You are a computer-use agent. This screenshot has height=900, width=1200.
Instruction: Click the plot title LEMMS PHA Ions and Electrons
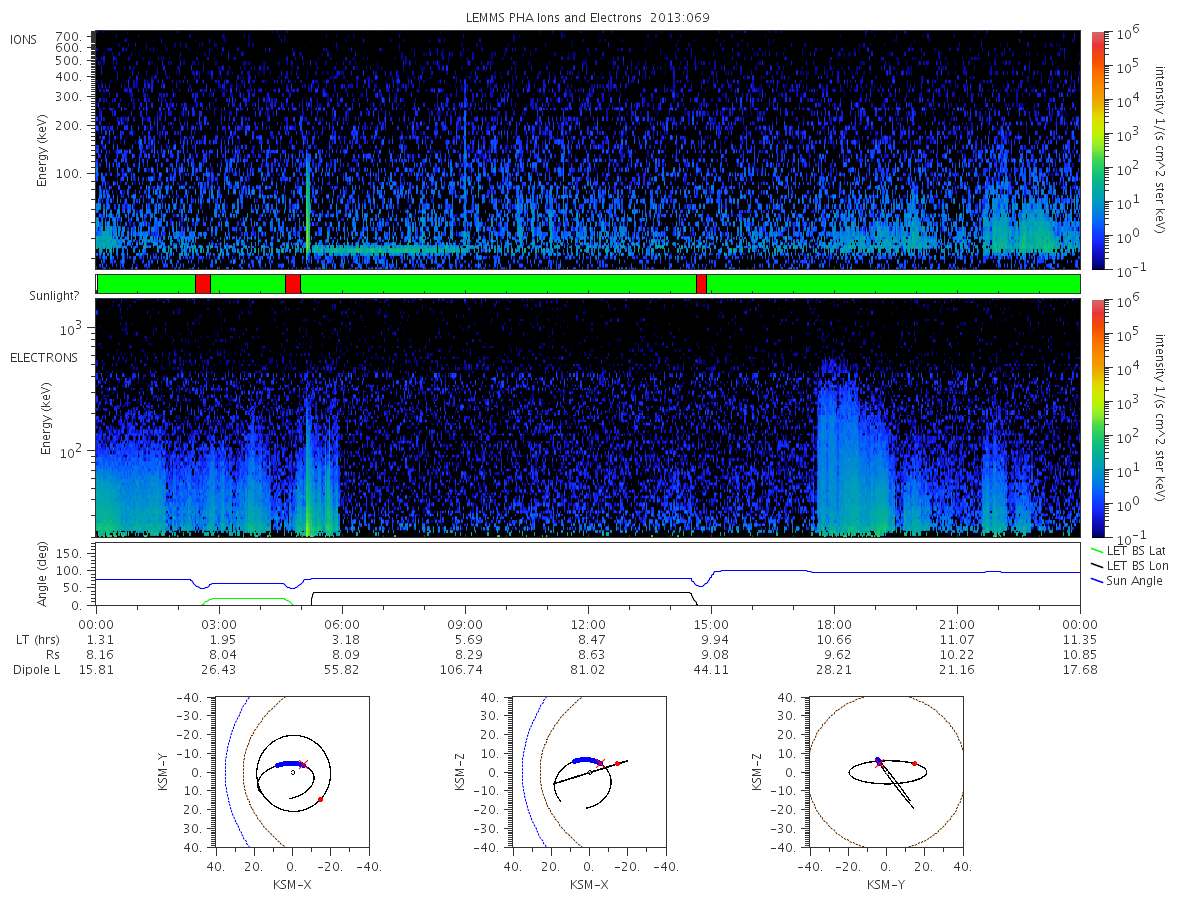pos(587,17)
